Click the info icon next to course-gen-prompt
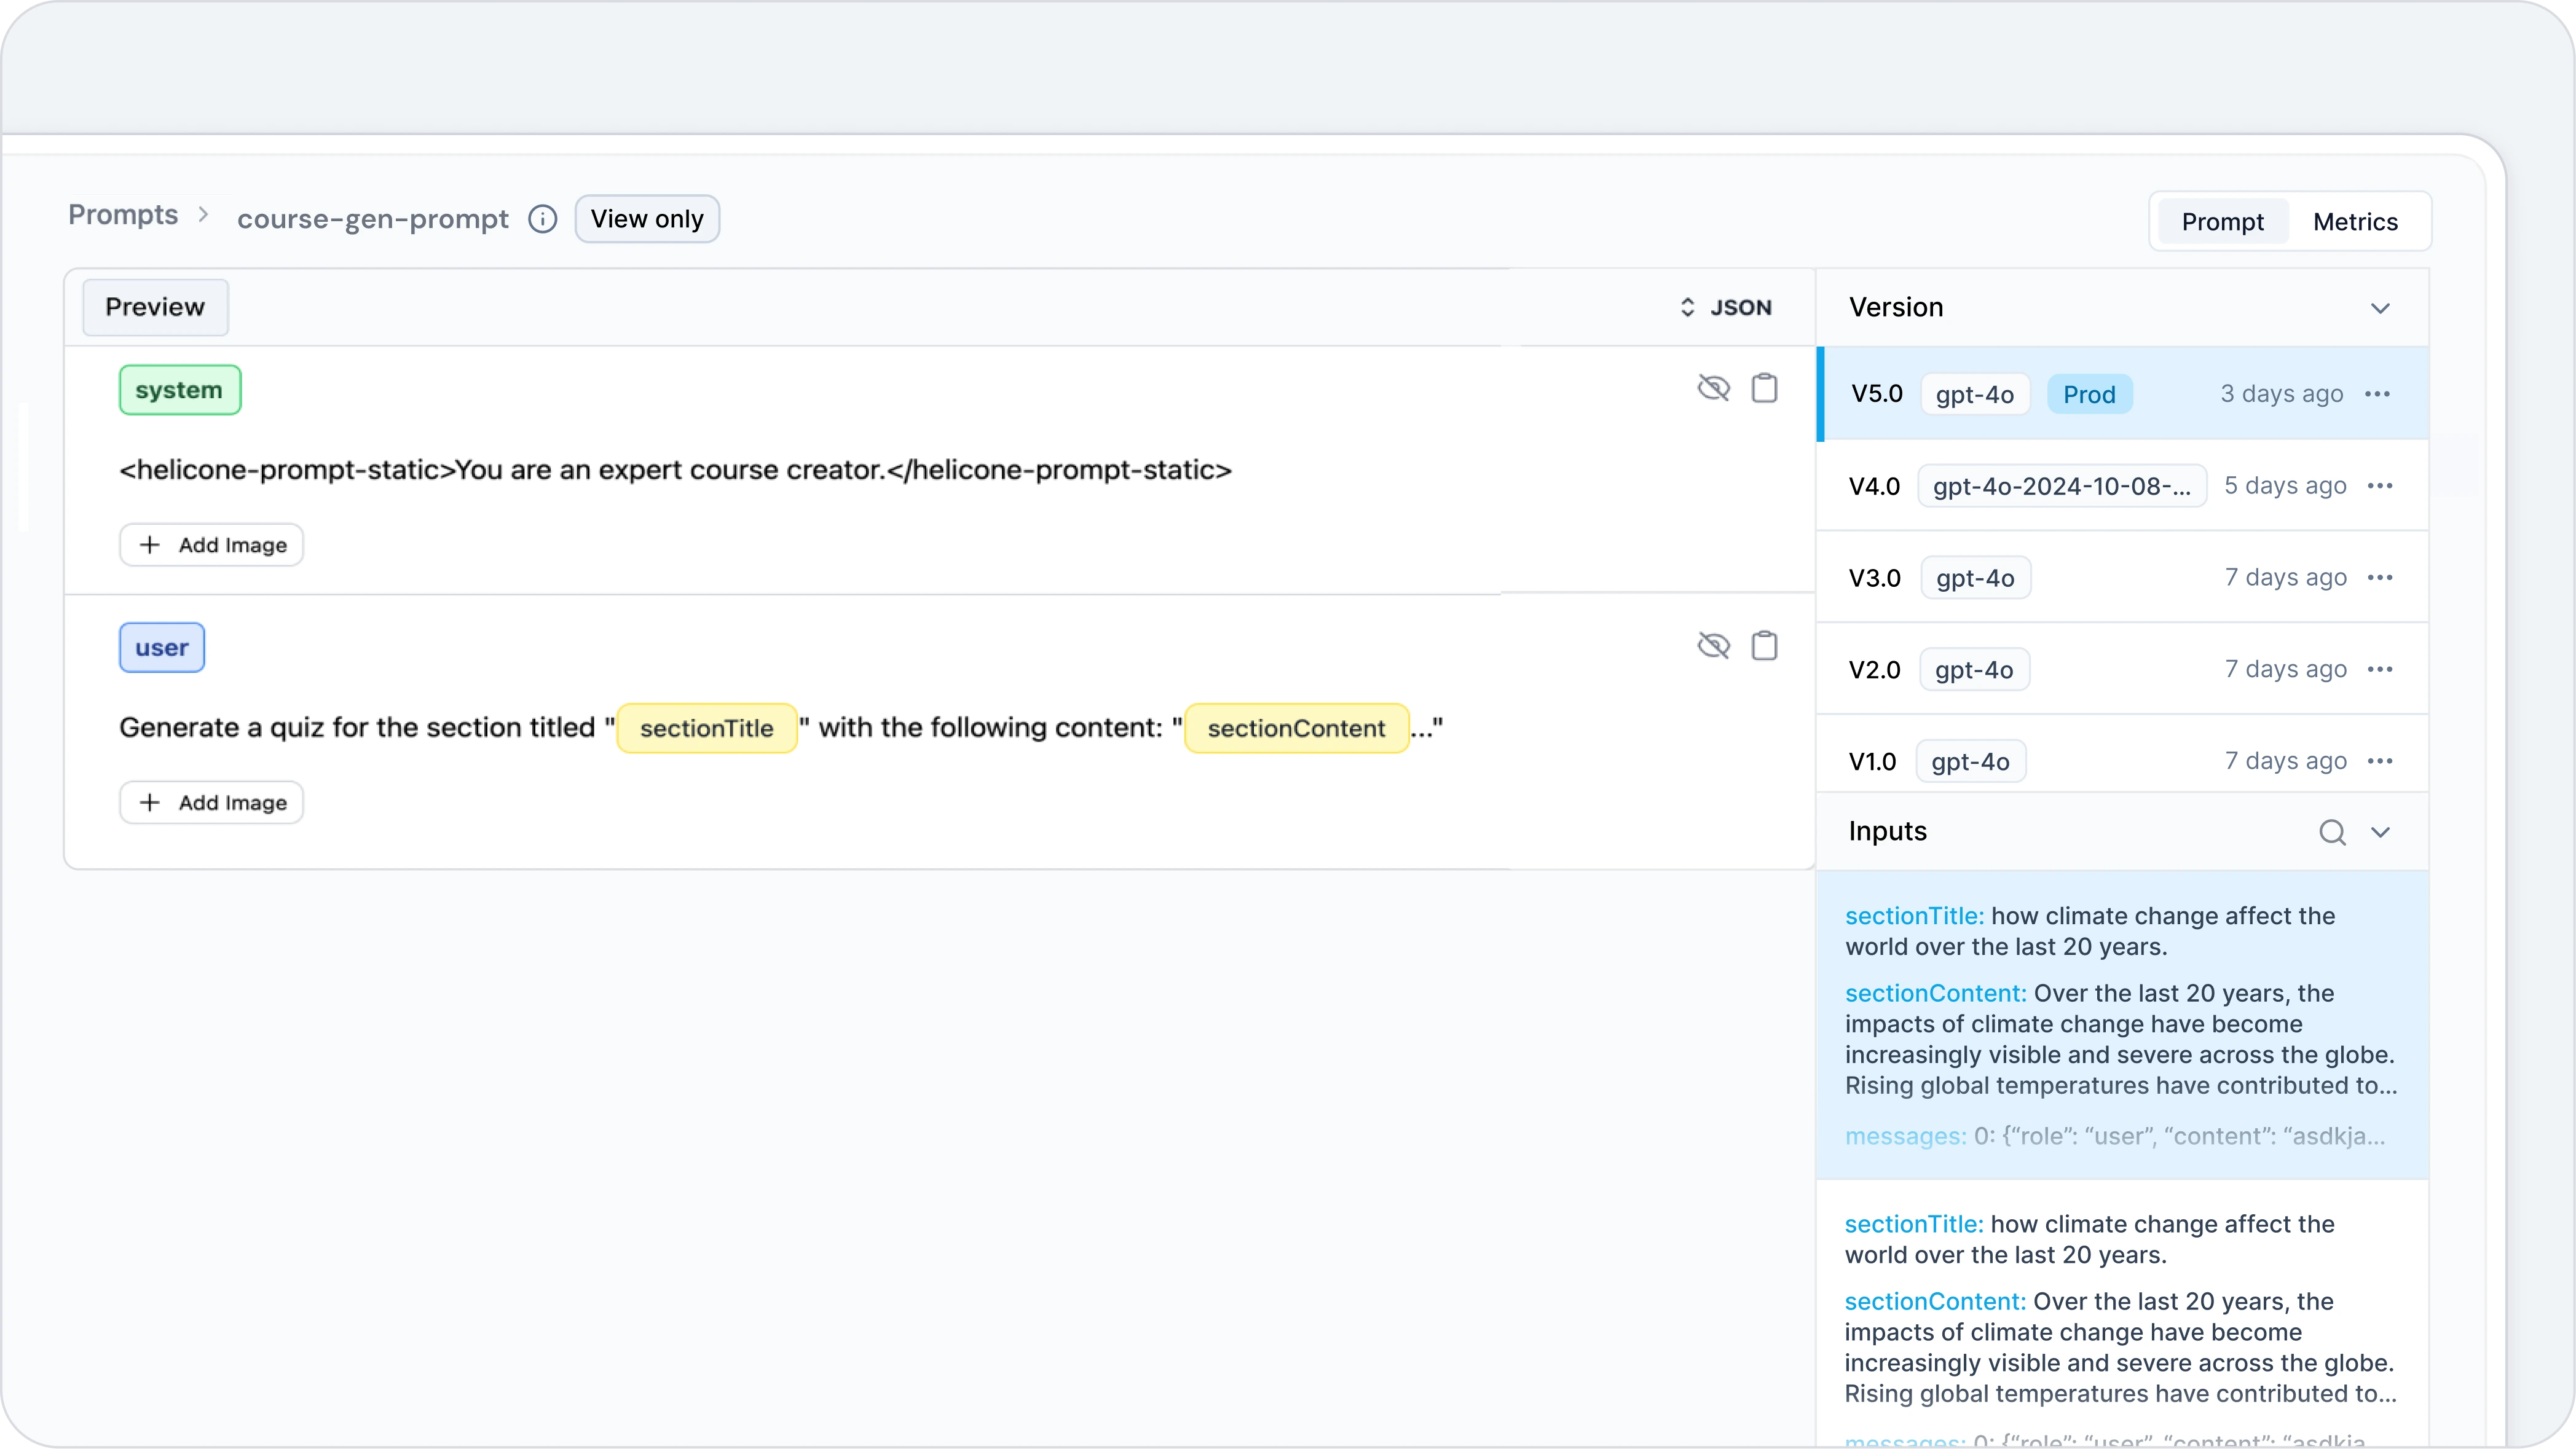Image resolution: width=2576 pixels, height=1449 pixels. 542,219
